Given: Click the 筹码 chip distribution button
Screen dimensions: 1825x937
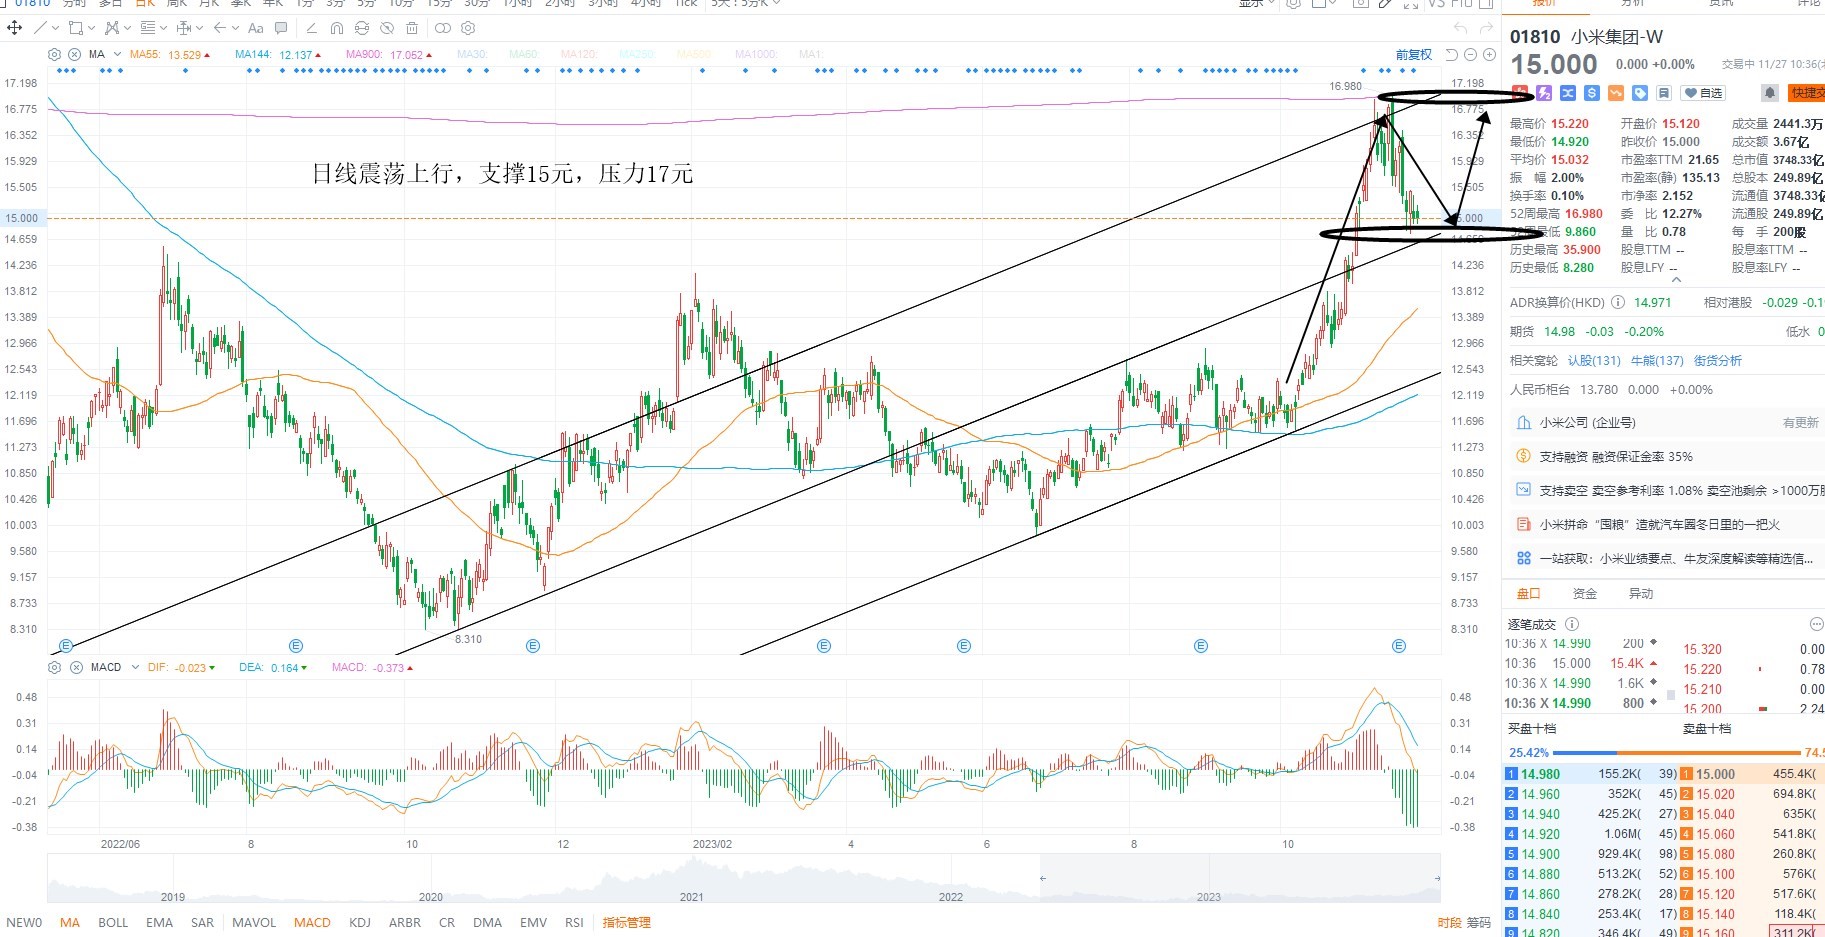Looking at the screenshot, I should coord(1479,922).
